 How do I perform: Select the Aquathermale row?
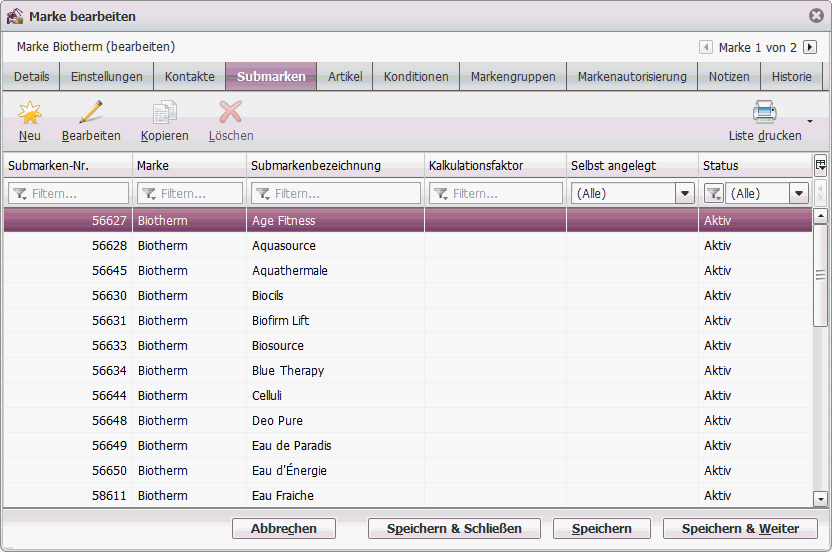408,271
